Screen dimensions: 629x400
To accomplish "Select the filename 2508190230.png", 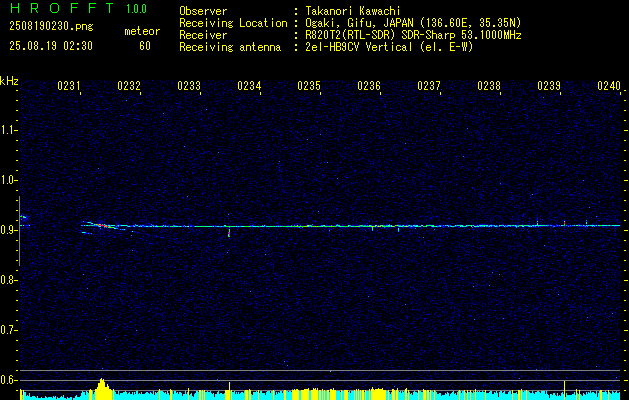I will click(51, 27).
